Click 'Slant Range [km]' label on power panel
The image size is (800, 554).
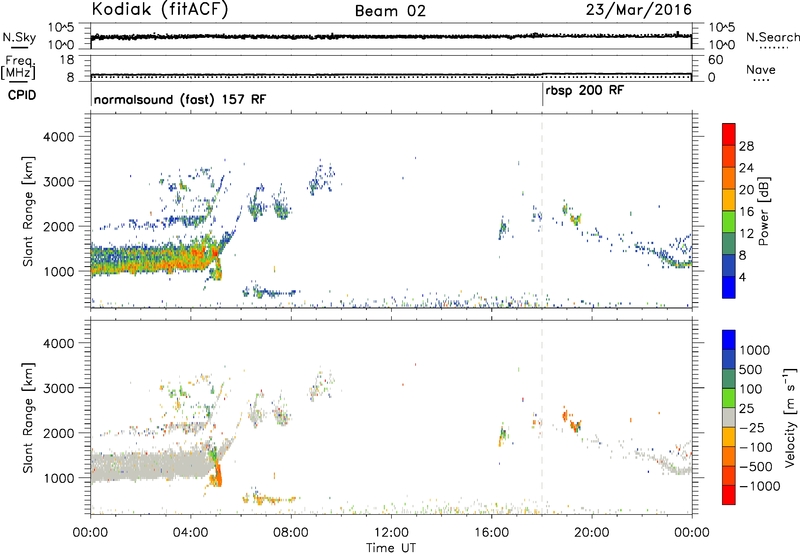coord(28,211)
